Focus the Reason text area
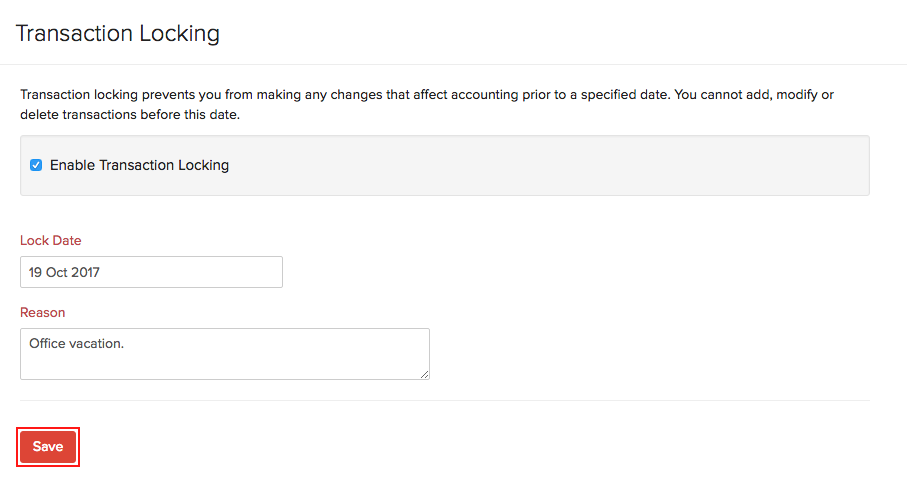The width and height of the screenshot is (907, 484). point(225,354)
